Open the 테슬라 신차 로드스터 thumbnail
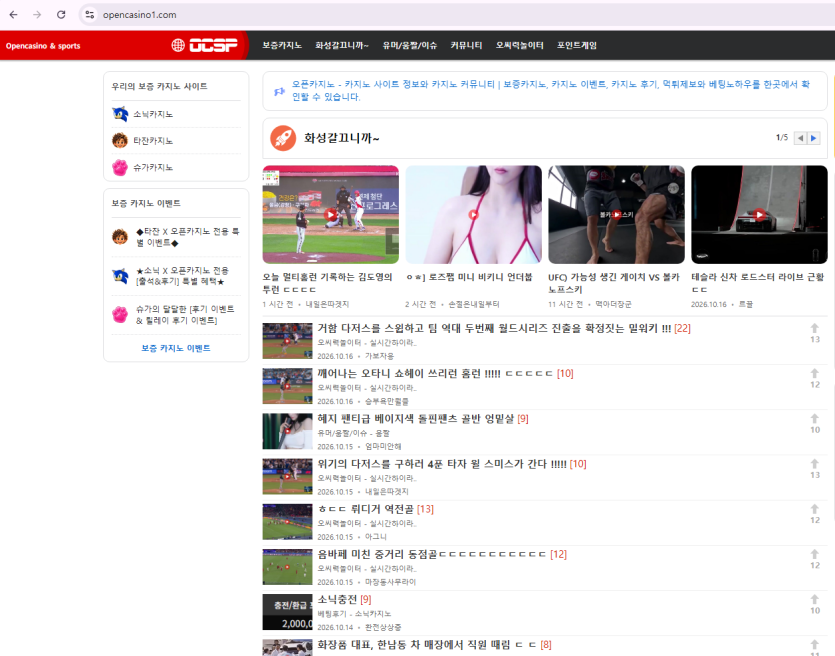Screen dimensions: 835x656 [x=759, y=215]
